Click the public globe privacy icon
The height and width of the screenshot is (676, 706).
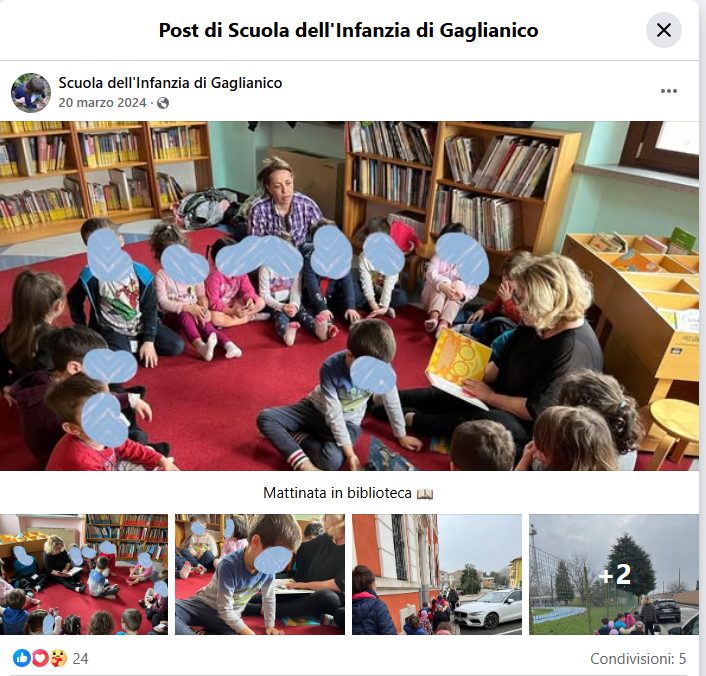163,103
